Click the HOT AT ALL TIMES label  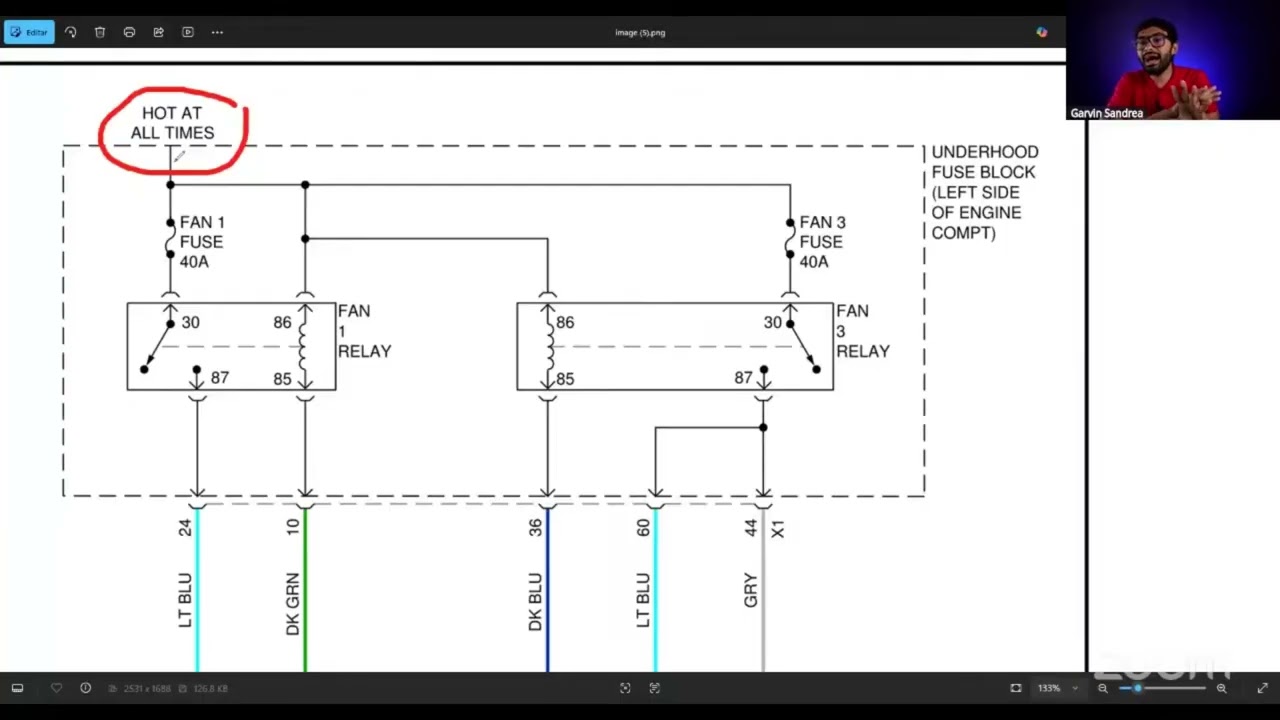click(172, 123)
